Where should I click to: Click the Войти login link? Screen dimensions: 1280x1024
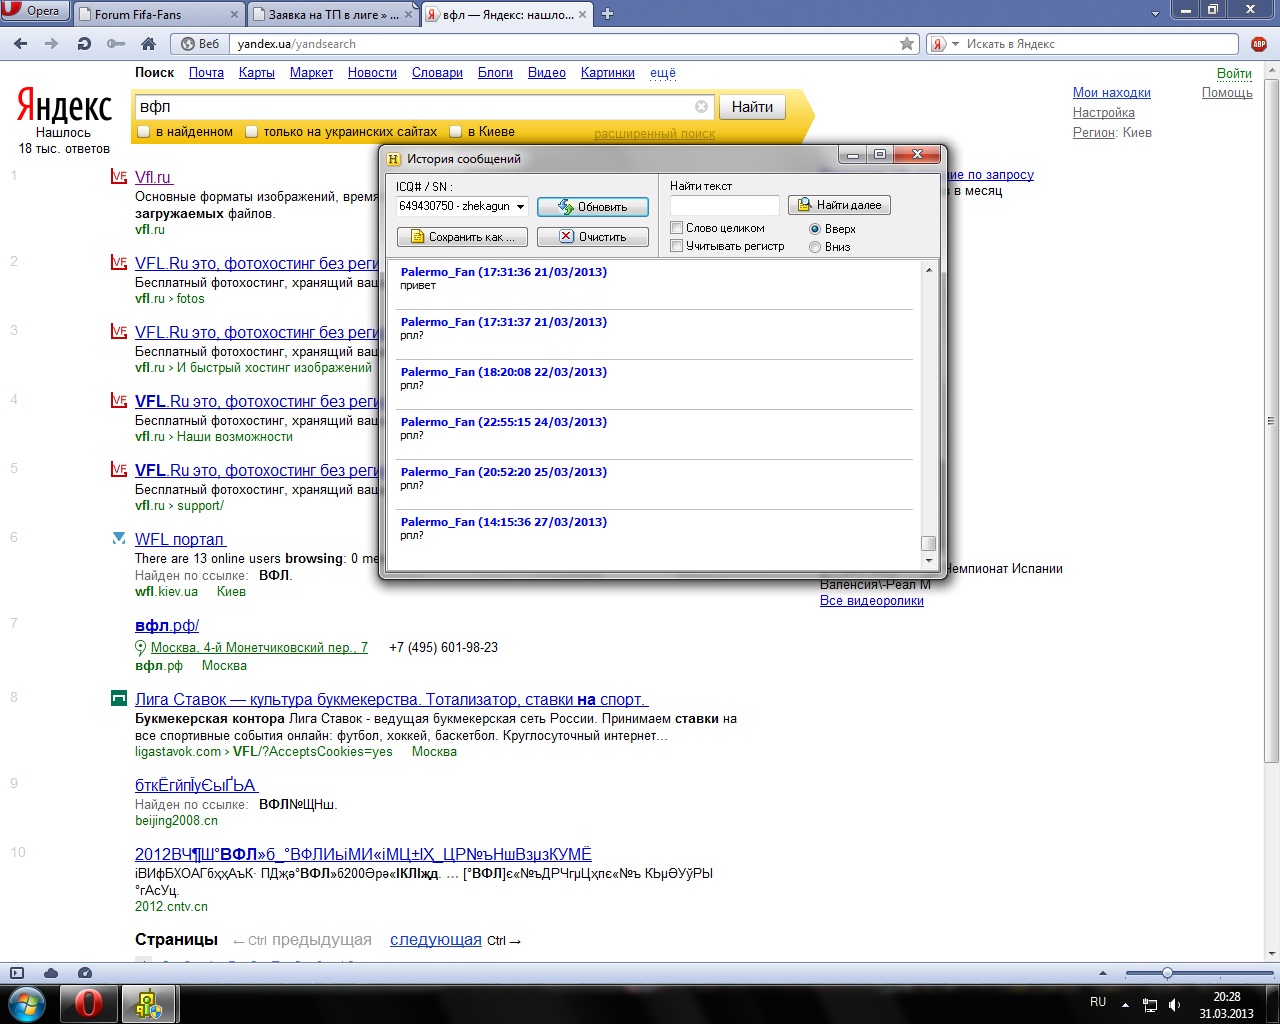[x=1234, y=73]
